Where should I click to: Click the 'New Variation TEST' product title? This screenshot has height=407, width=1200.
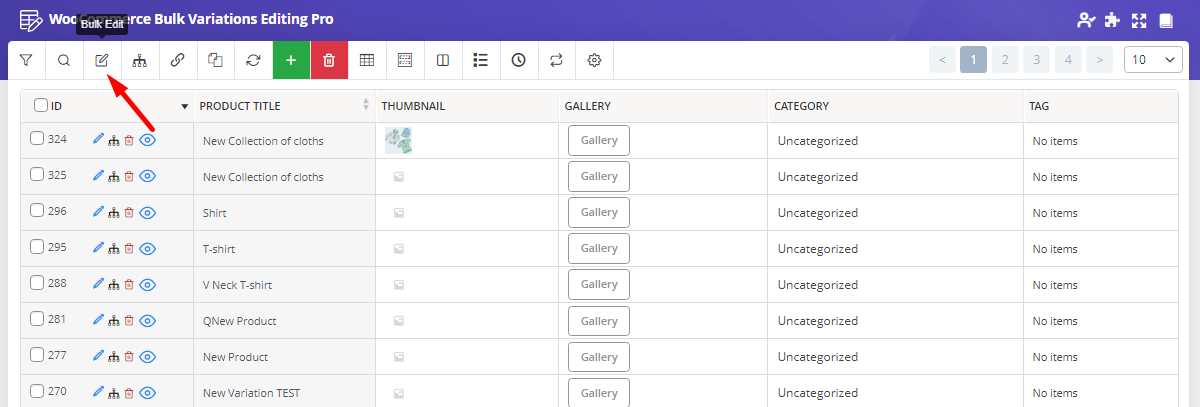pyautogui.click(x=252, y=393)
